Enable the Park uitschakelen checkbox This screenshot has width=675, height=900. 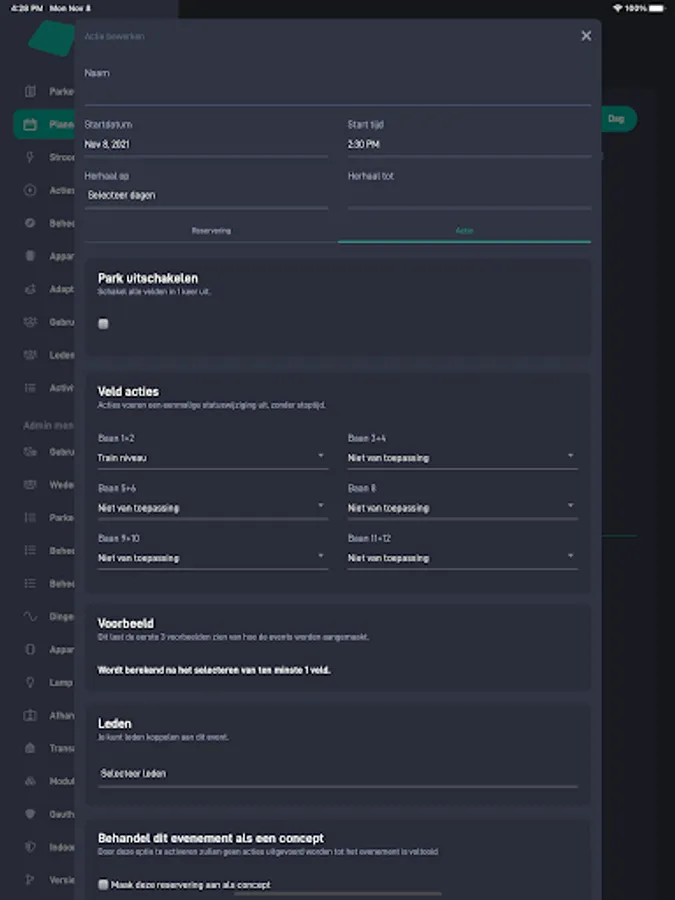[x=104, y=324]
